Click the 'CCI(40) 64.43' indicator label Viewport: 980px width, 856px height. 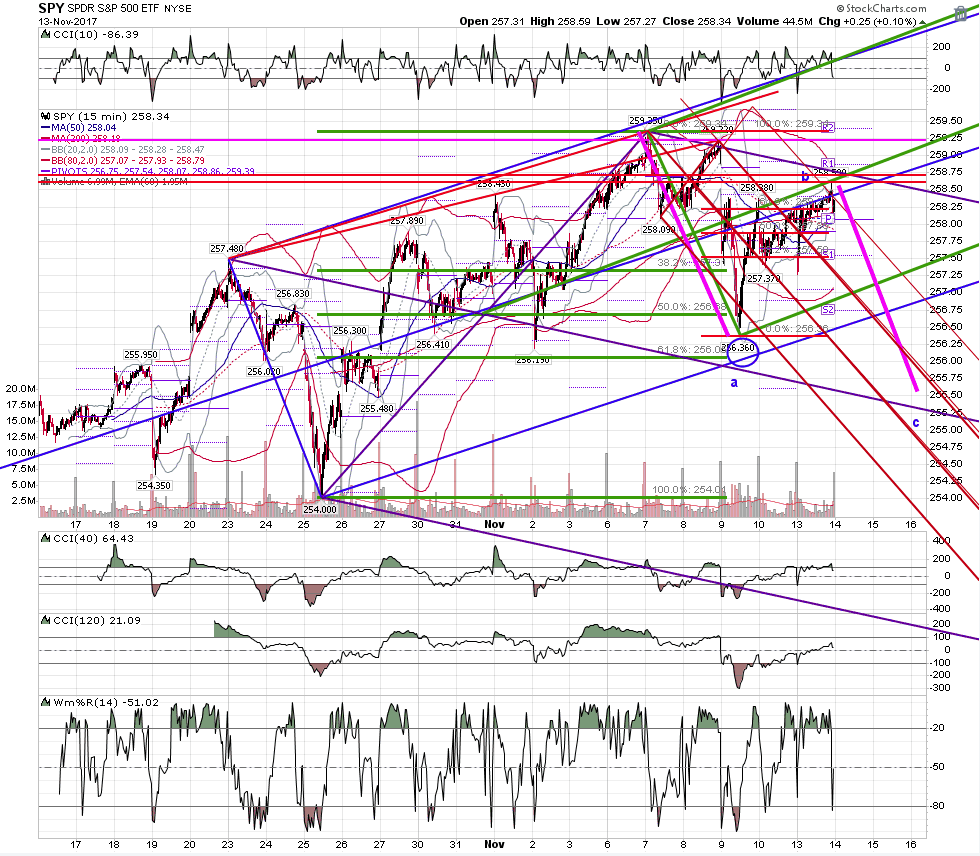pos(94,539)
